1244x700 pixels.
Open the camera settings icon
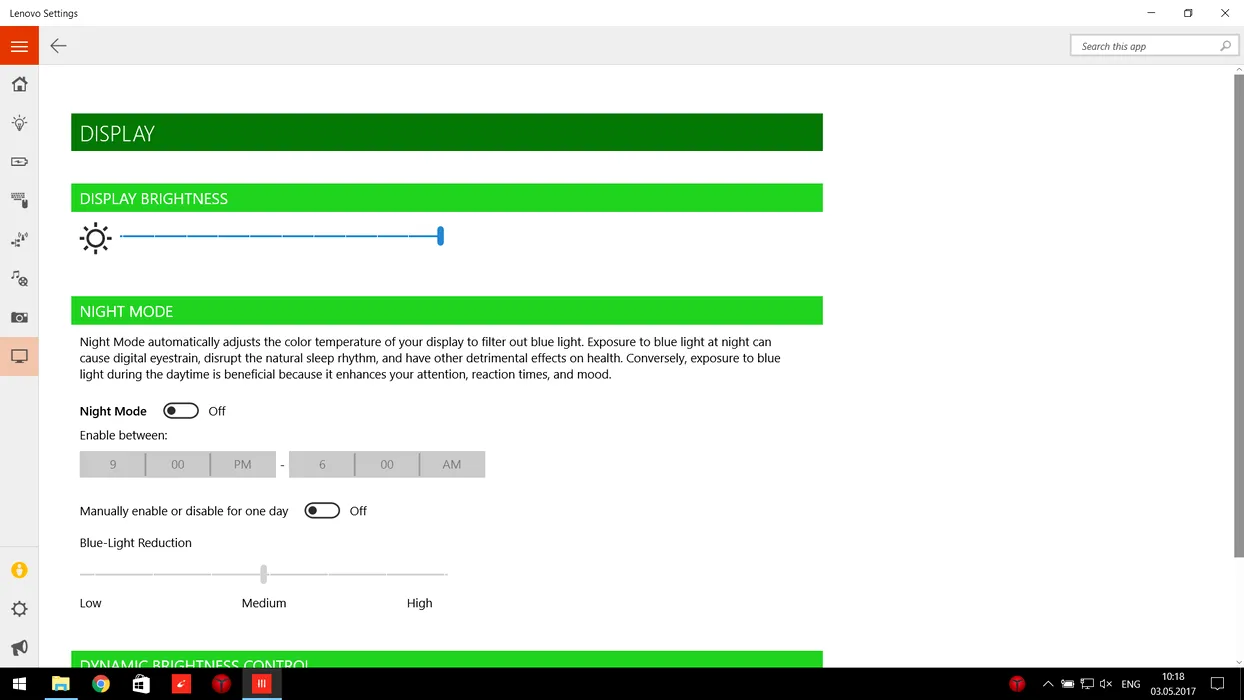coord(19,318)
